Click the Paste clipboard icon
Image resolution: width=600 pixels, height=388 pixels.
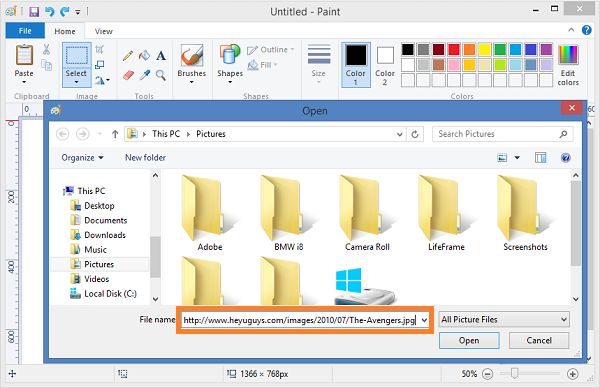[x=24, y=55]
